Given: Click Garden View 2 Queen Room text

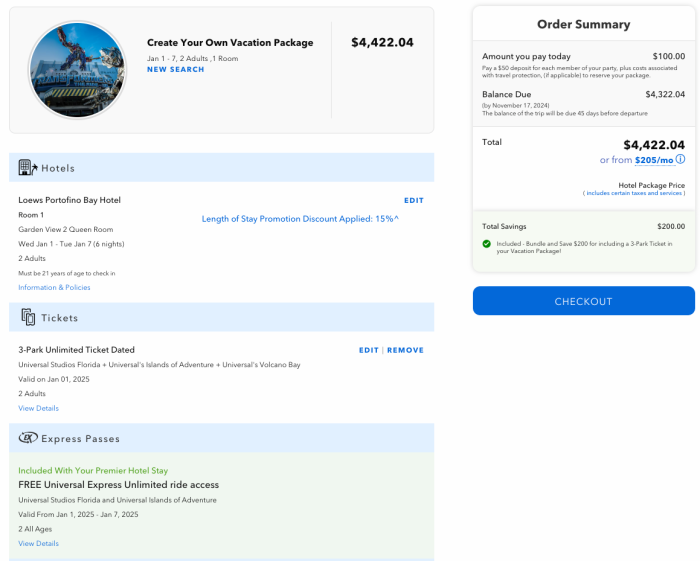Looking at the screenshot, I should coord(66,229).
